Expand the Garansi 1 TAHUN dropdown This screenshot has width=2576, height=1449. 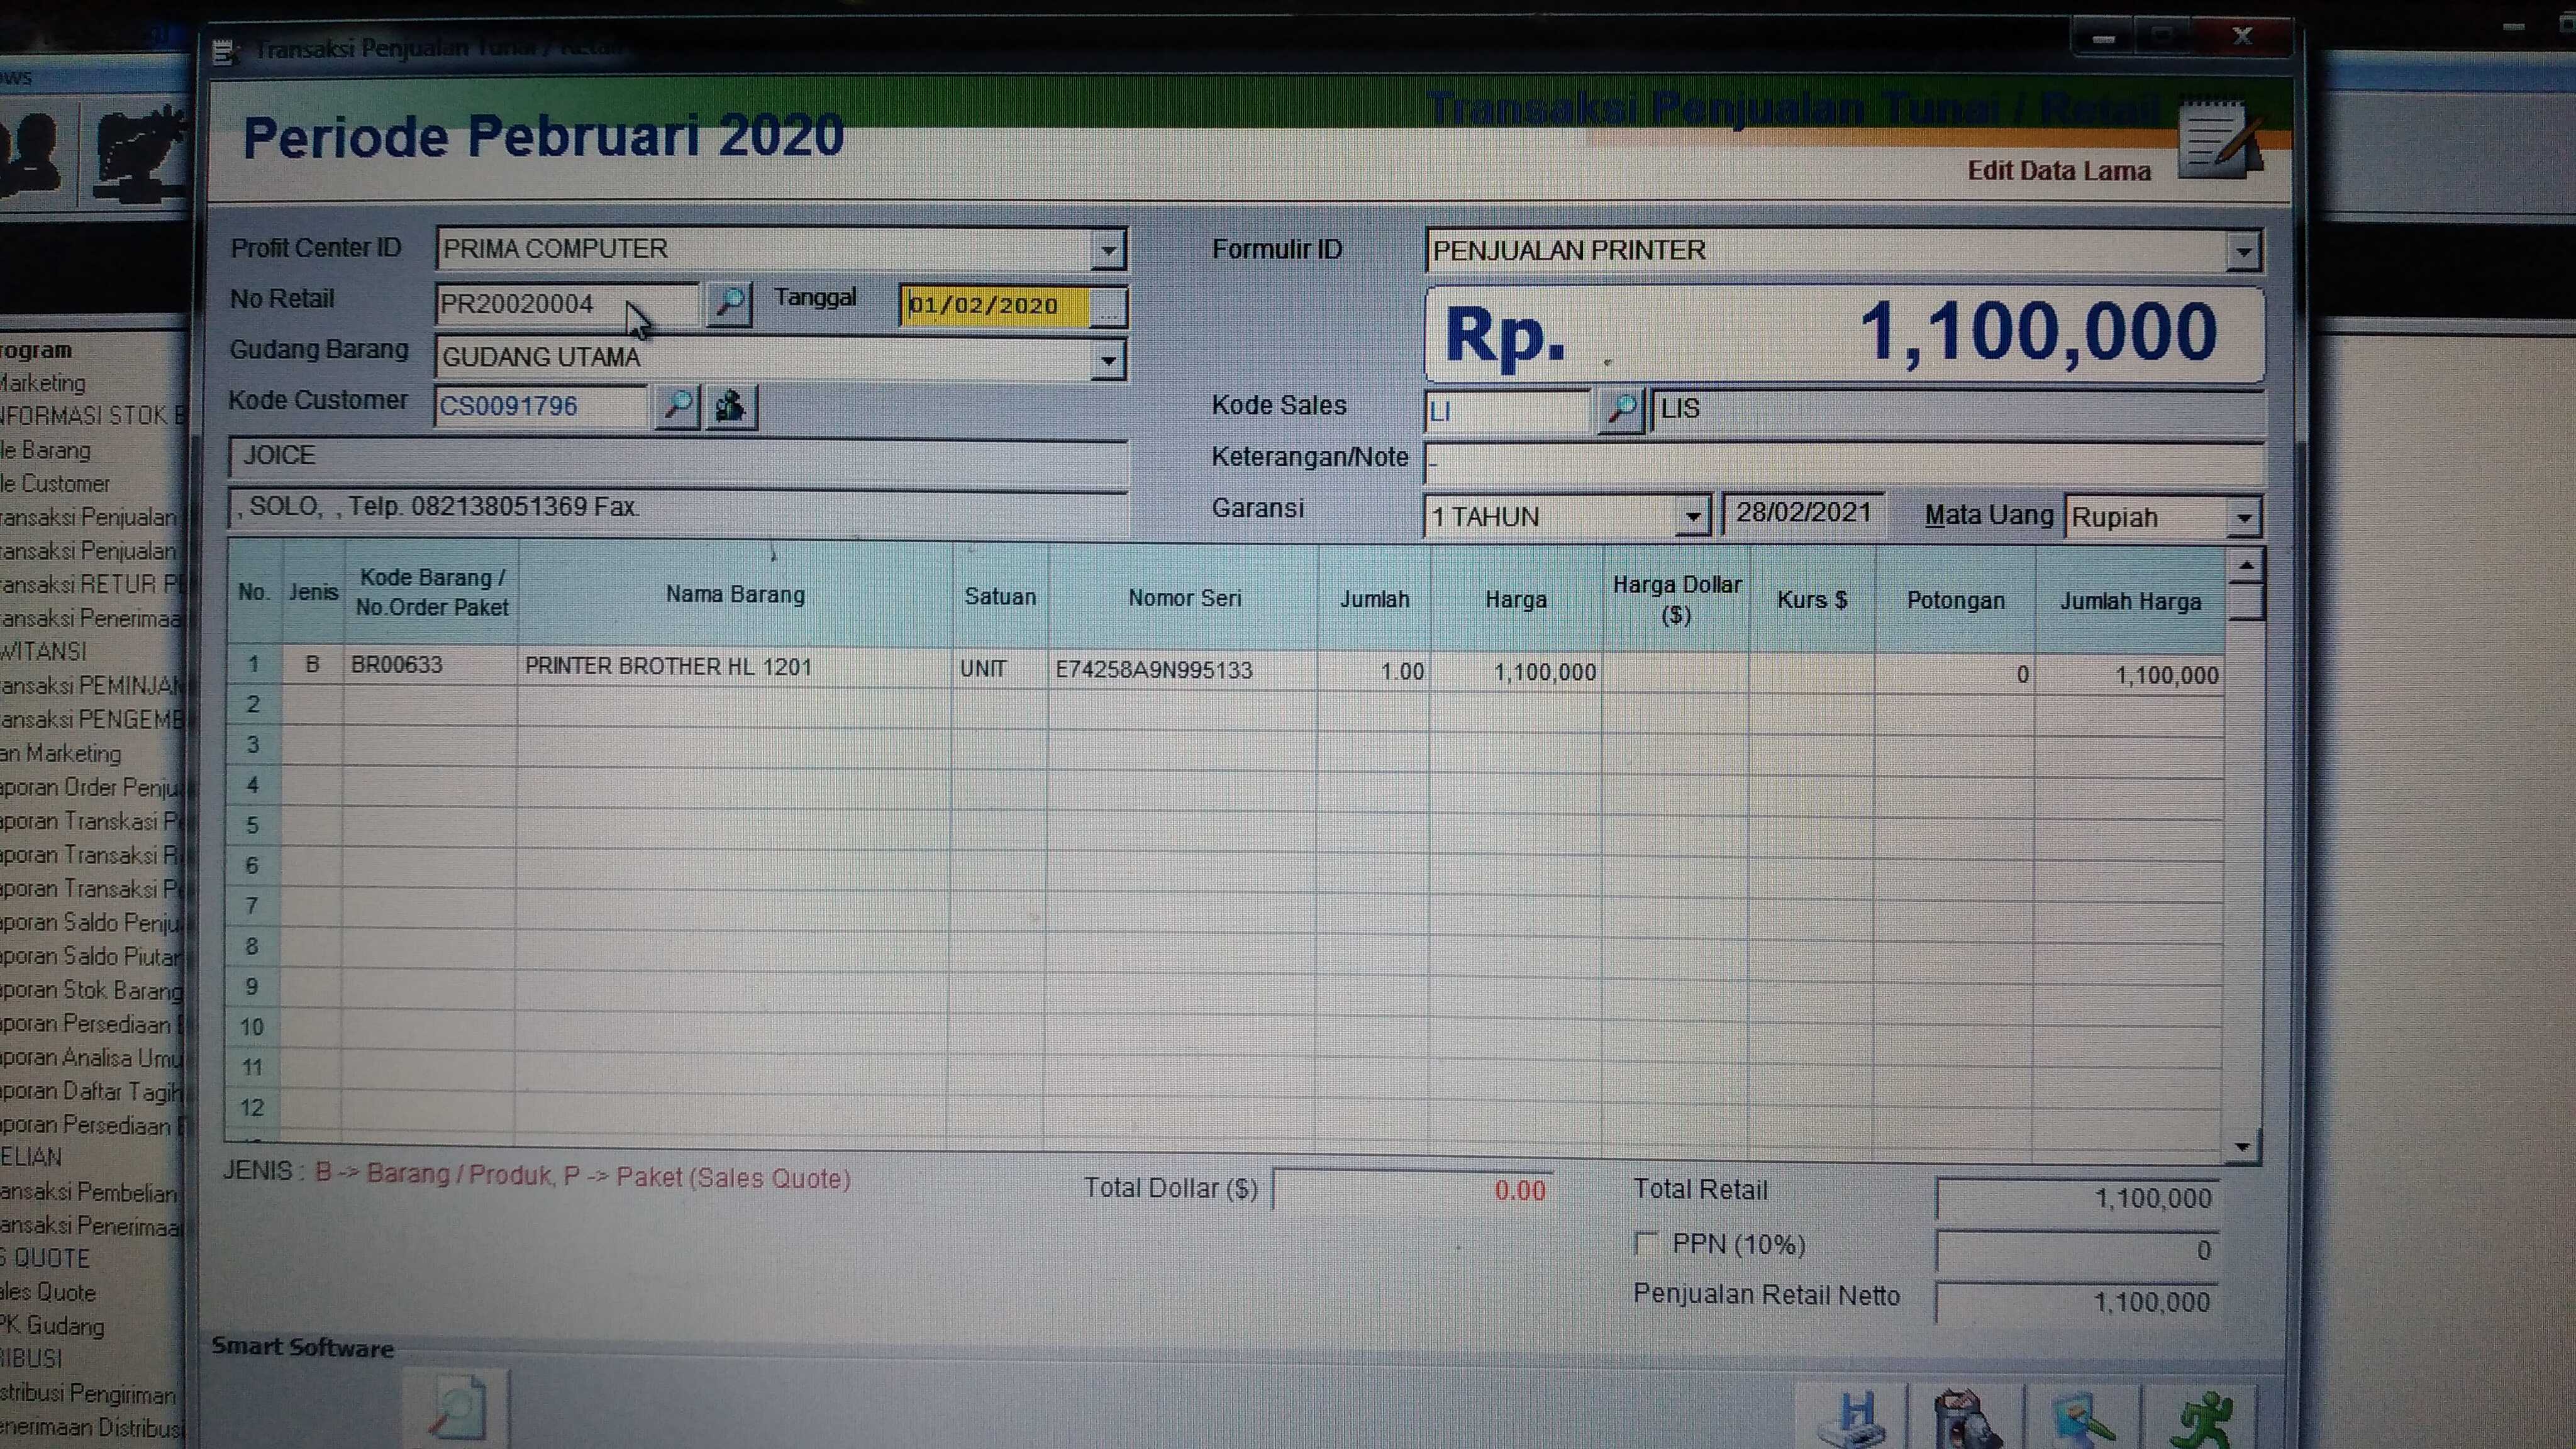1692,517
